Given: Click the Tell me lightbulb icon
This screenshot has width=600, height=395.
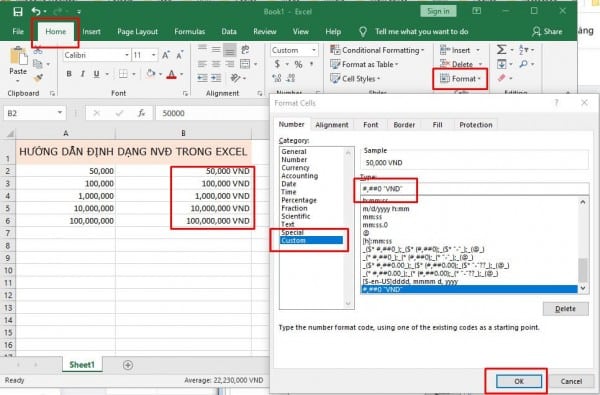Looking at the screenshot, I should (x=363, y=32).
